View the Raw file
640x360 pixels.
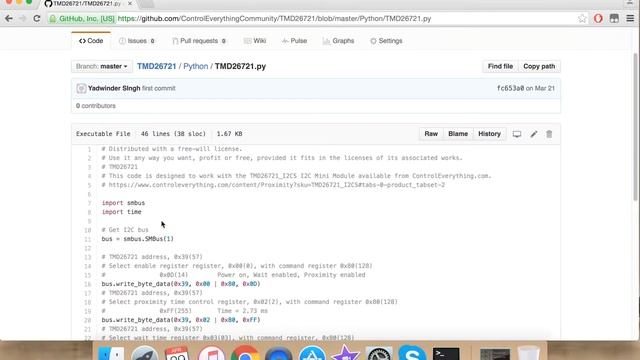tap(431, 134)
